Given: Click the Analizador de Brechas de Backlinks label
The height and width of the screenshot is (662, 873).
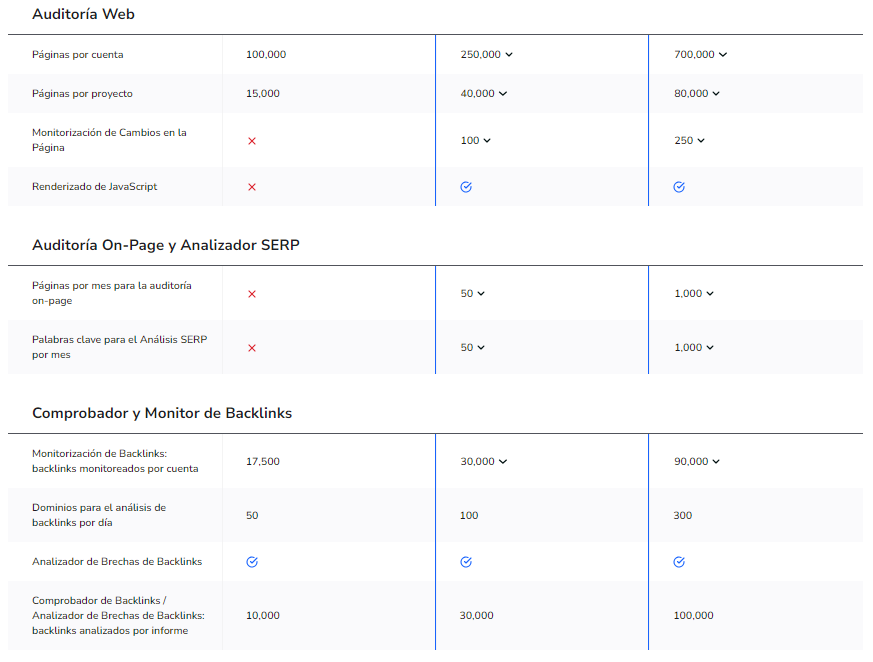Looking at the screenshot, I should click(117, 562).
